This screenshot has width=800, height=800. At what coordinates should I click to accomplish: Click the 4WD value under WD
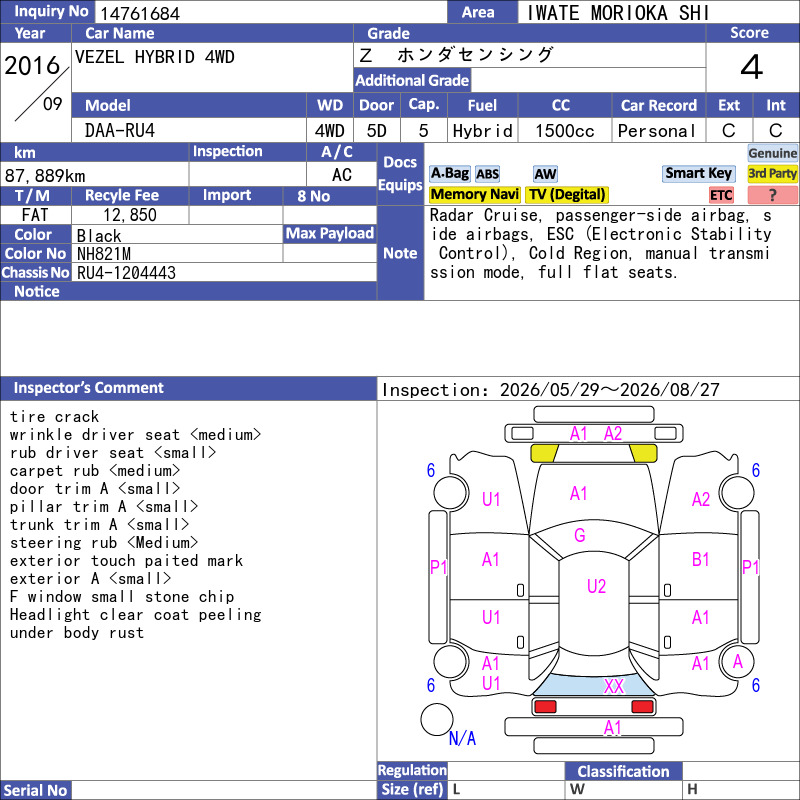tap(330, 131)
